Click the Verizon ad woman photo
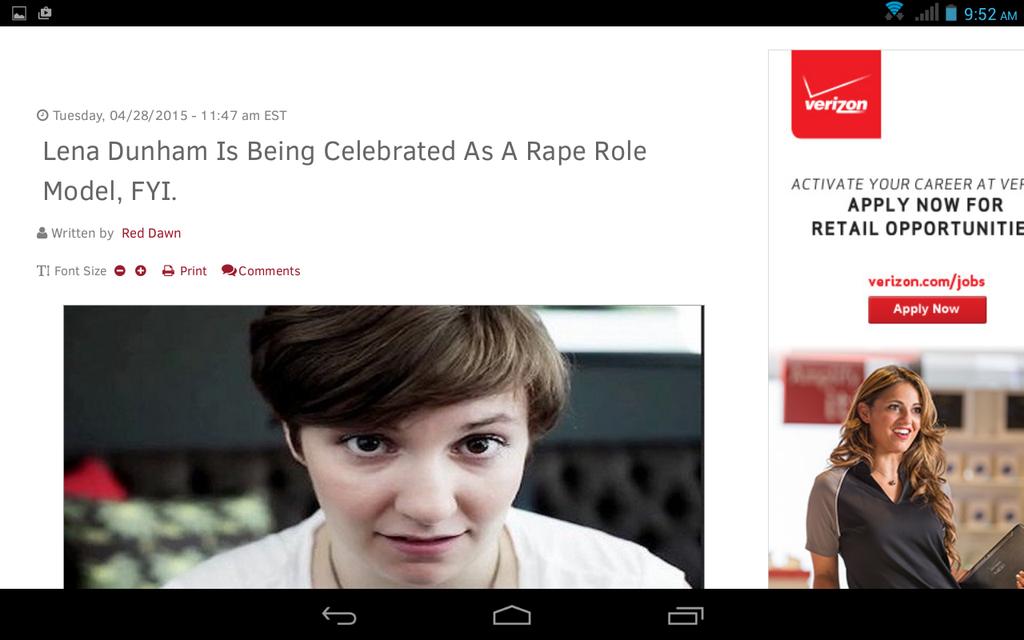This screenshot has width=1024, height=640. pos(897,470)
